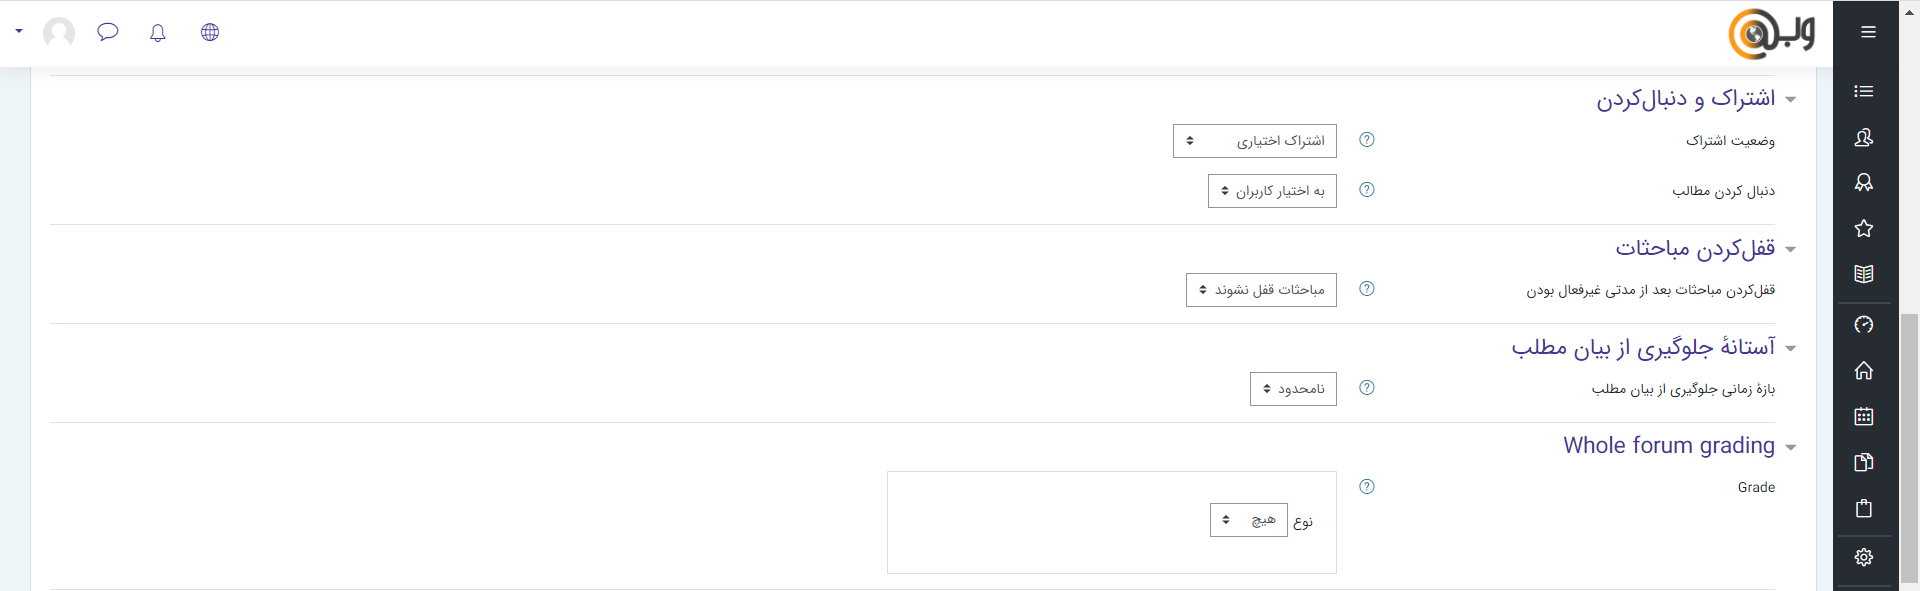Click the notifications bell icon
This screenshot has width=1920, height=591.
pyautogui.click(x=157, y=33)
